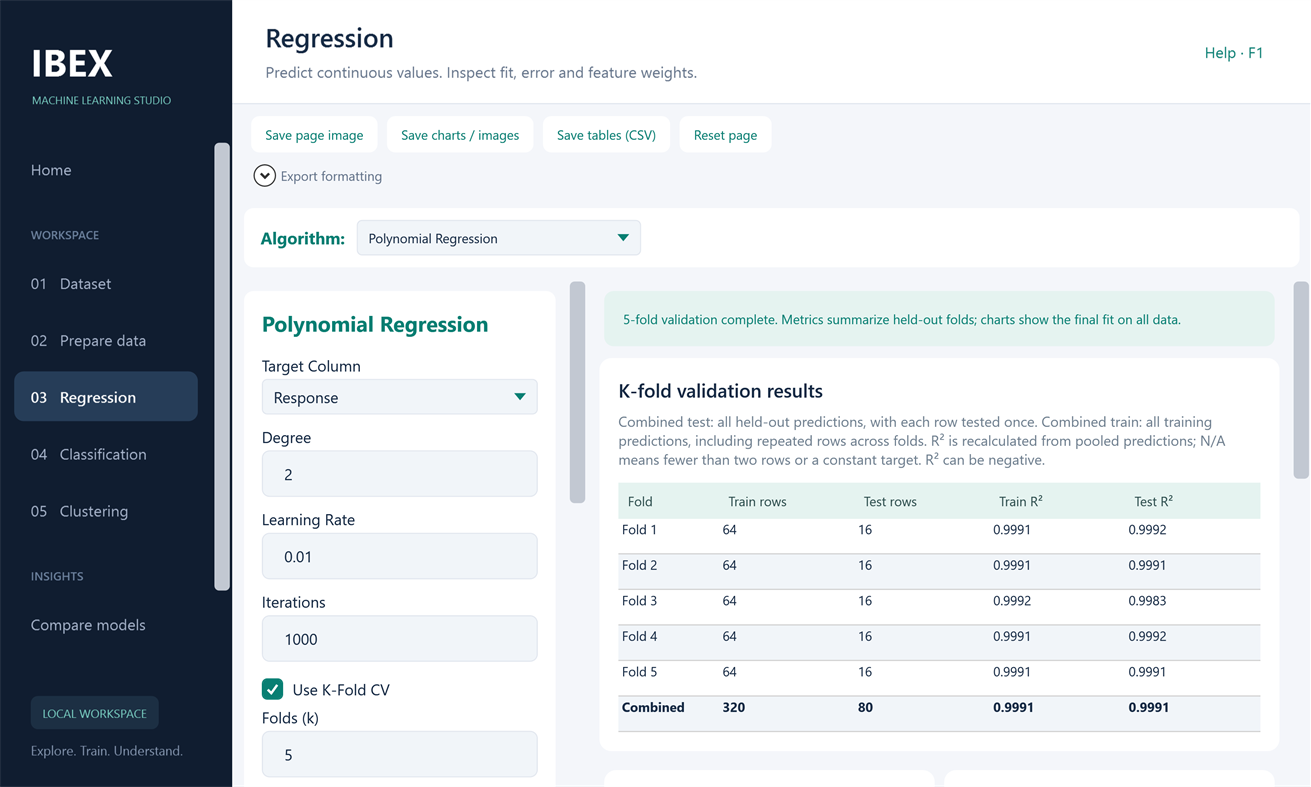Click the Train rows column header
1311x787 pixels.
pos(757,501)
